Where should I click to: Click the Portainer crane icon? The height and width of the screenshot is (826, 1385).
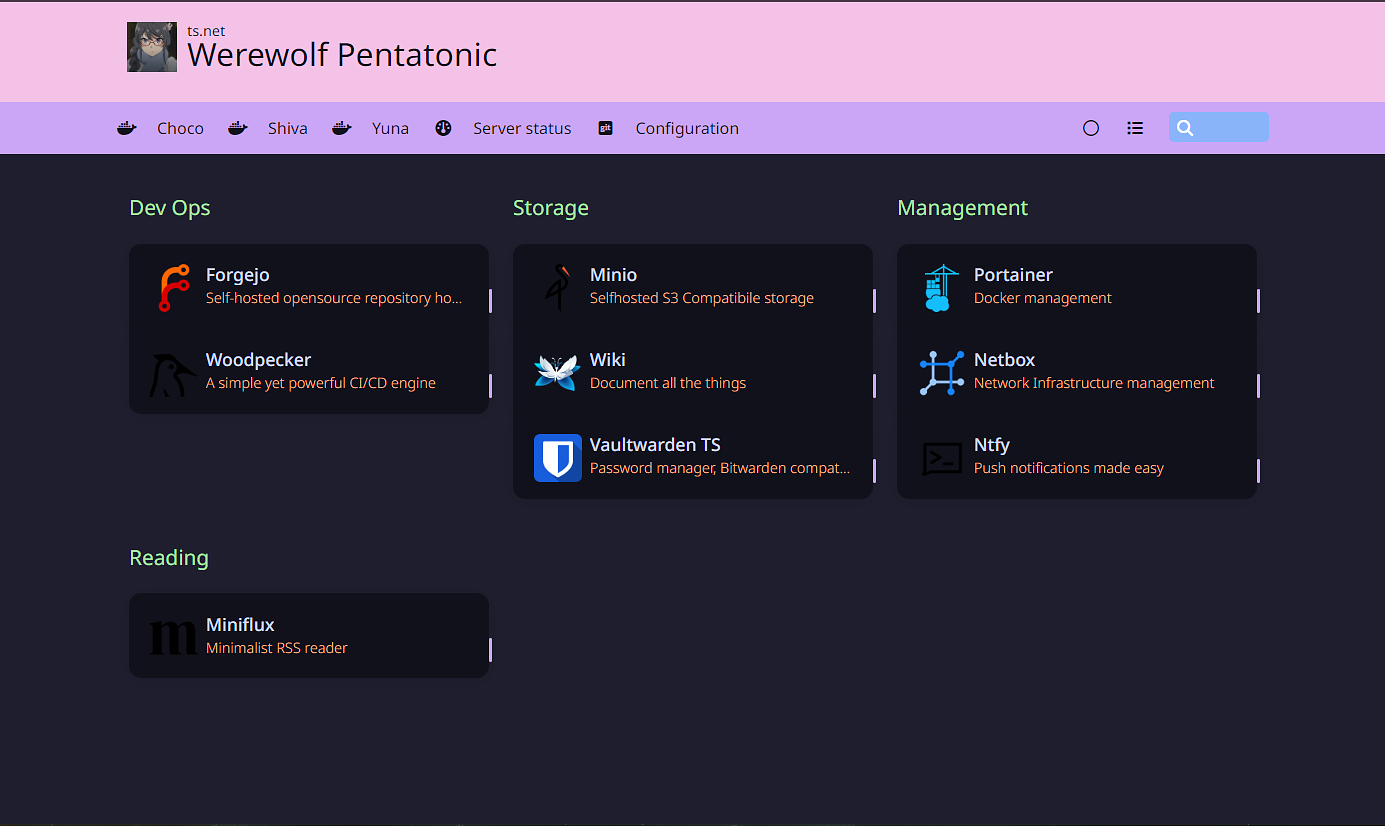941,287
